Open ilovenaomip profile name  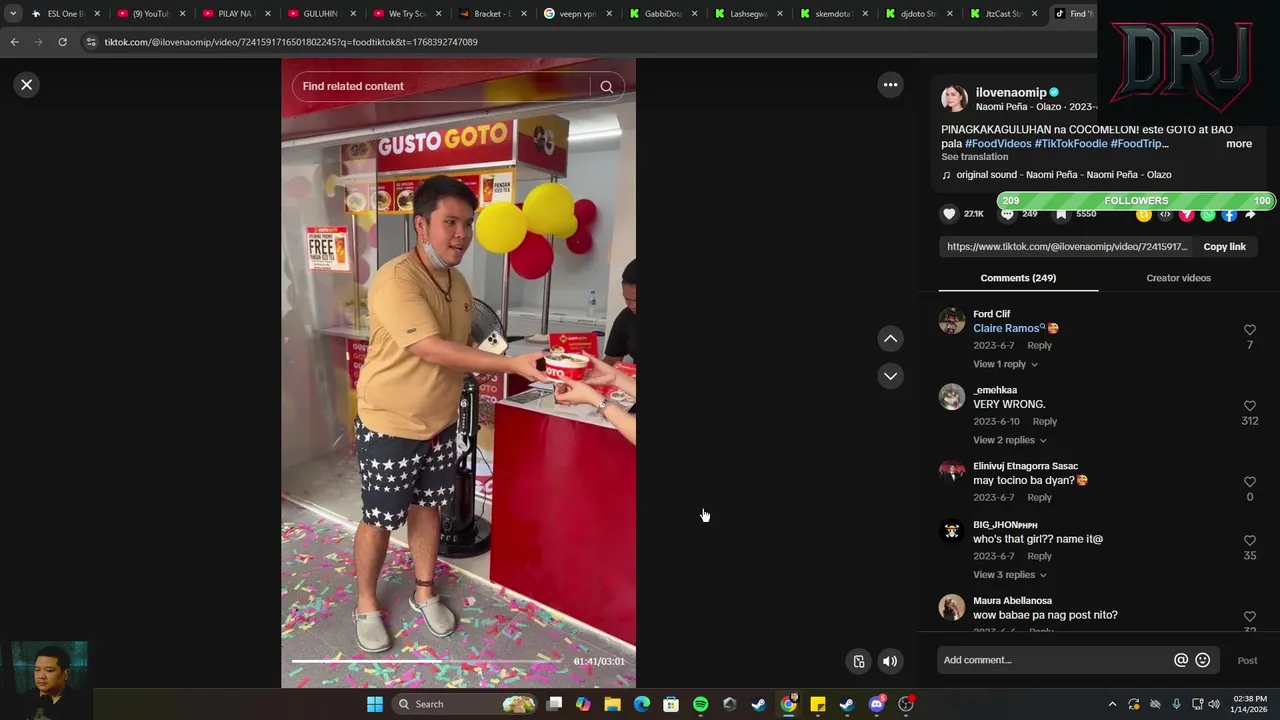1010,93
